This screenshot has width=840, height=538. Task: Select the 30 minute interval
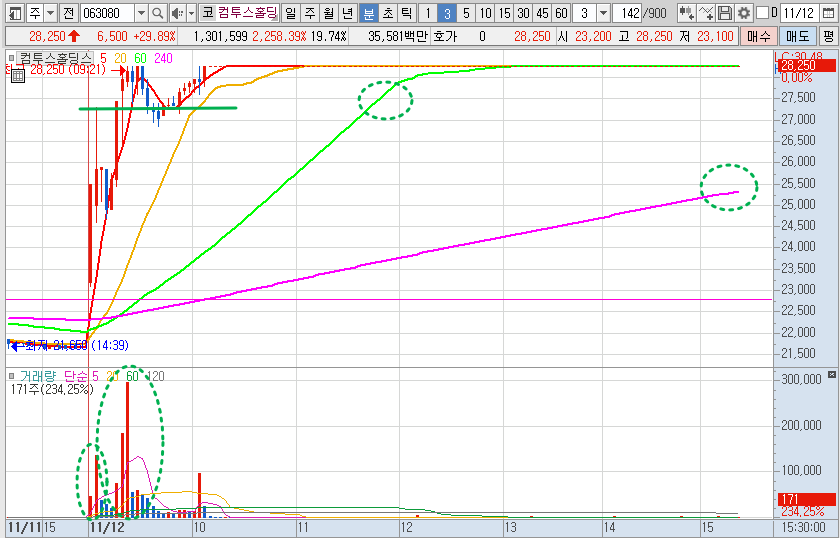coord(523,13)
